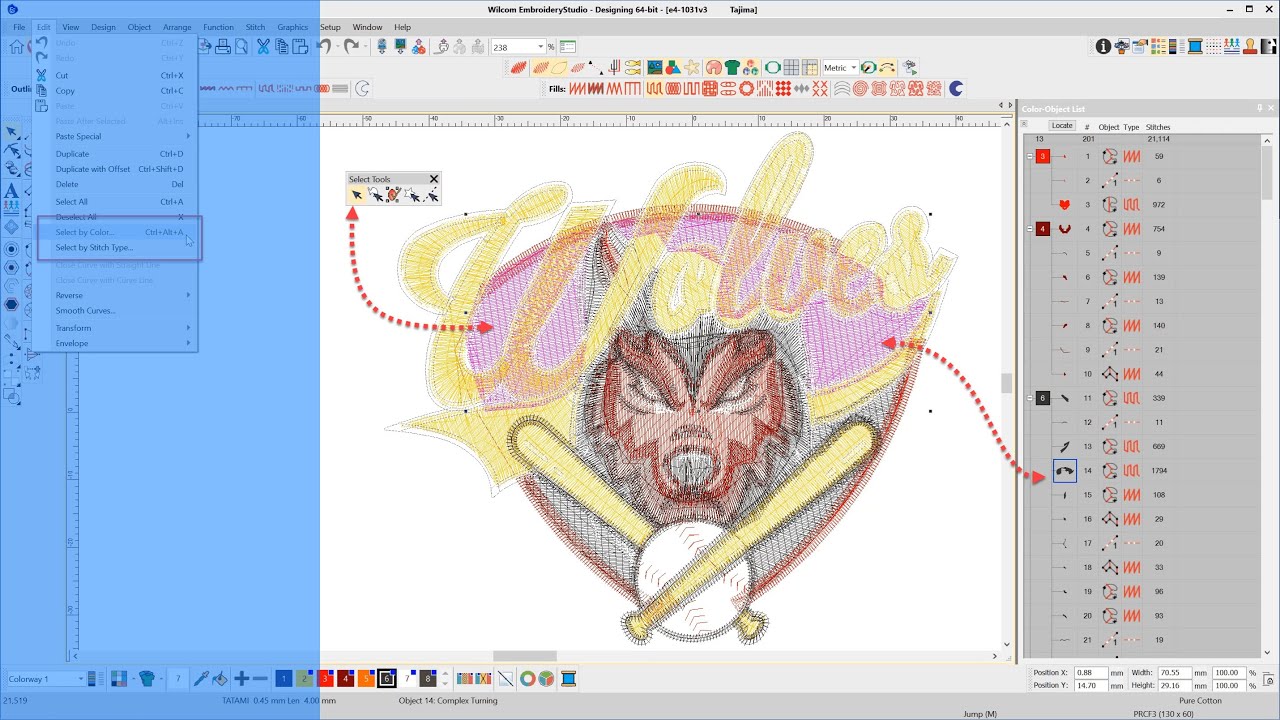
Task: Click the thread spool icon at bottom
Action: 568,679
